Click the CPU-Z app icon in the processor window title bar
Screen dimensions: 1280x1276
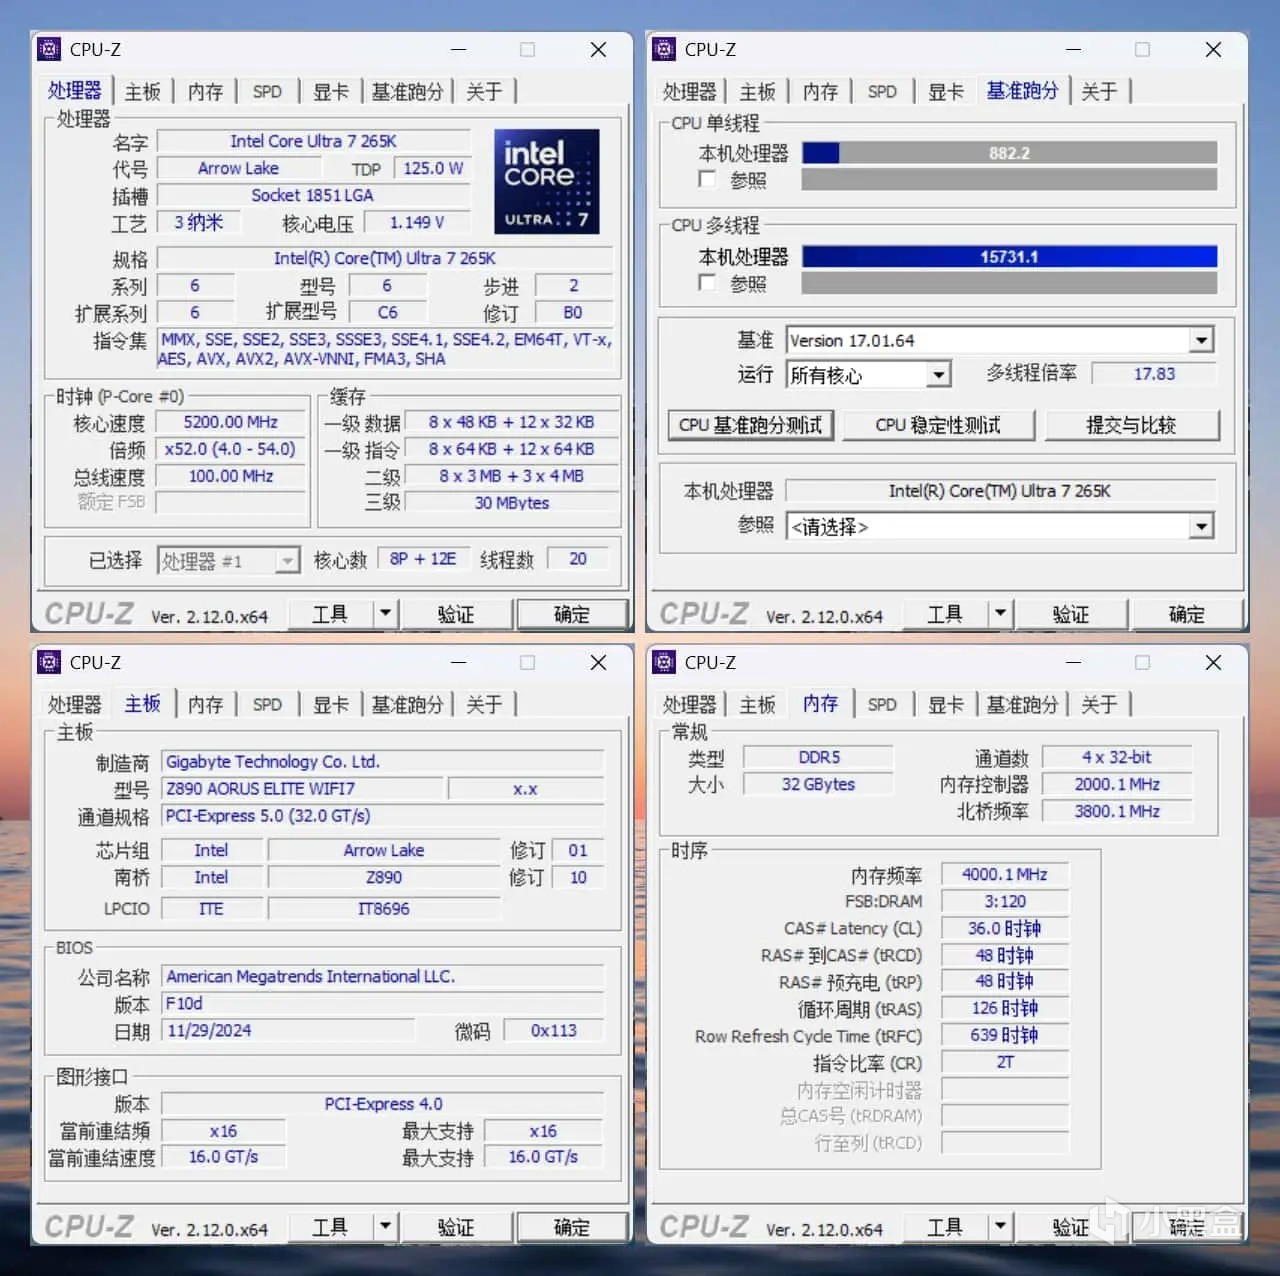coord(48,49)
